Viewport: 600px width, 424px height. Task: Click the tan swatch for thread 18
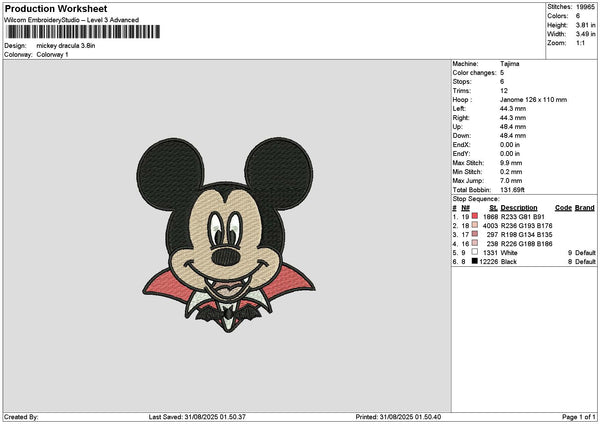[x=475, y=225]
